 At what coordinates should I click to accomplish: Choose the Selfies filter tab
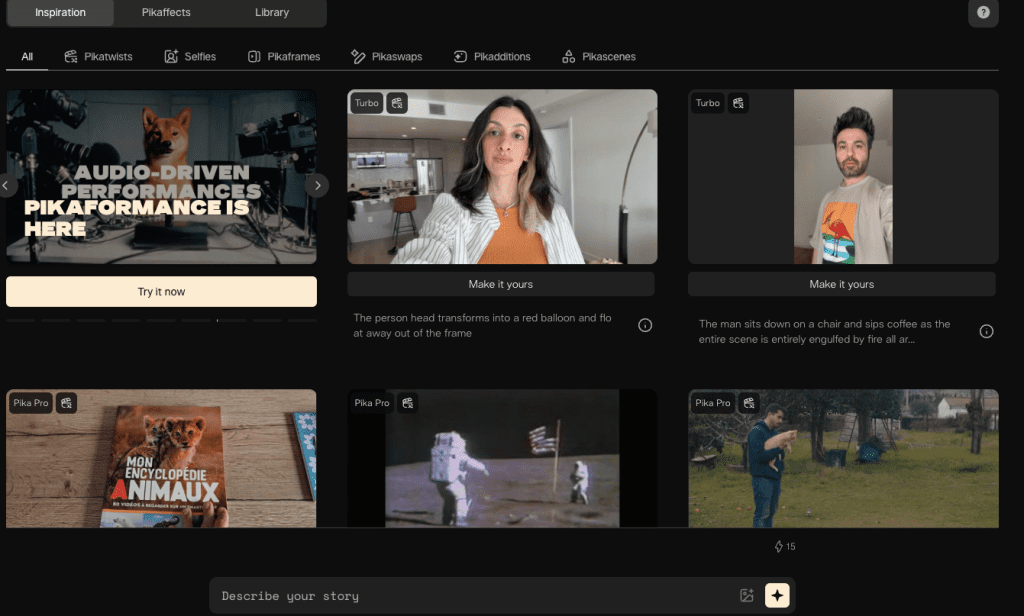coord(190,57)
